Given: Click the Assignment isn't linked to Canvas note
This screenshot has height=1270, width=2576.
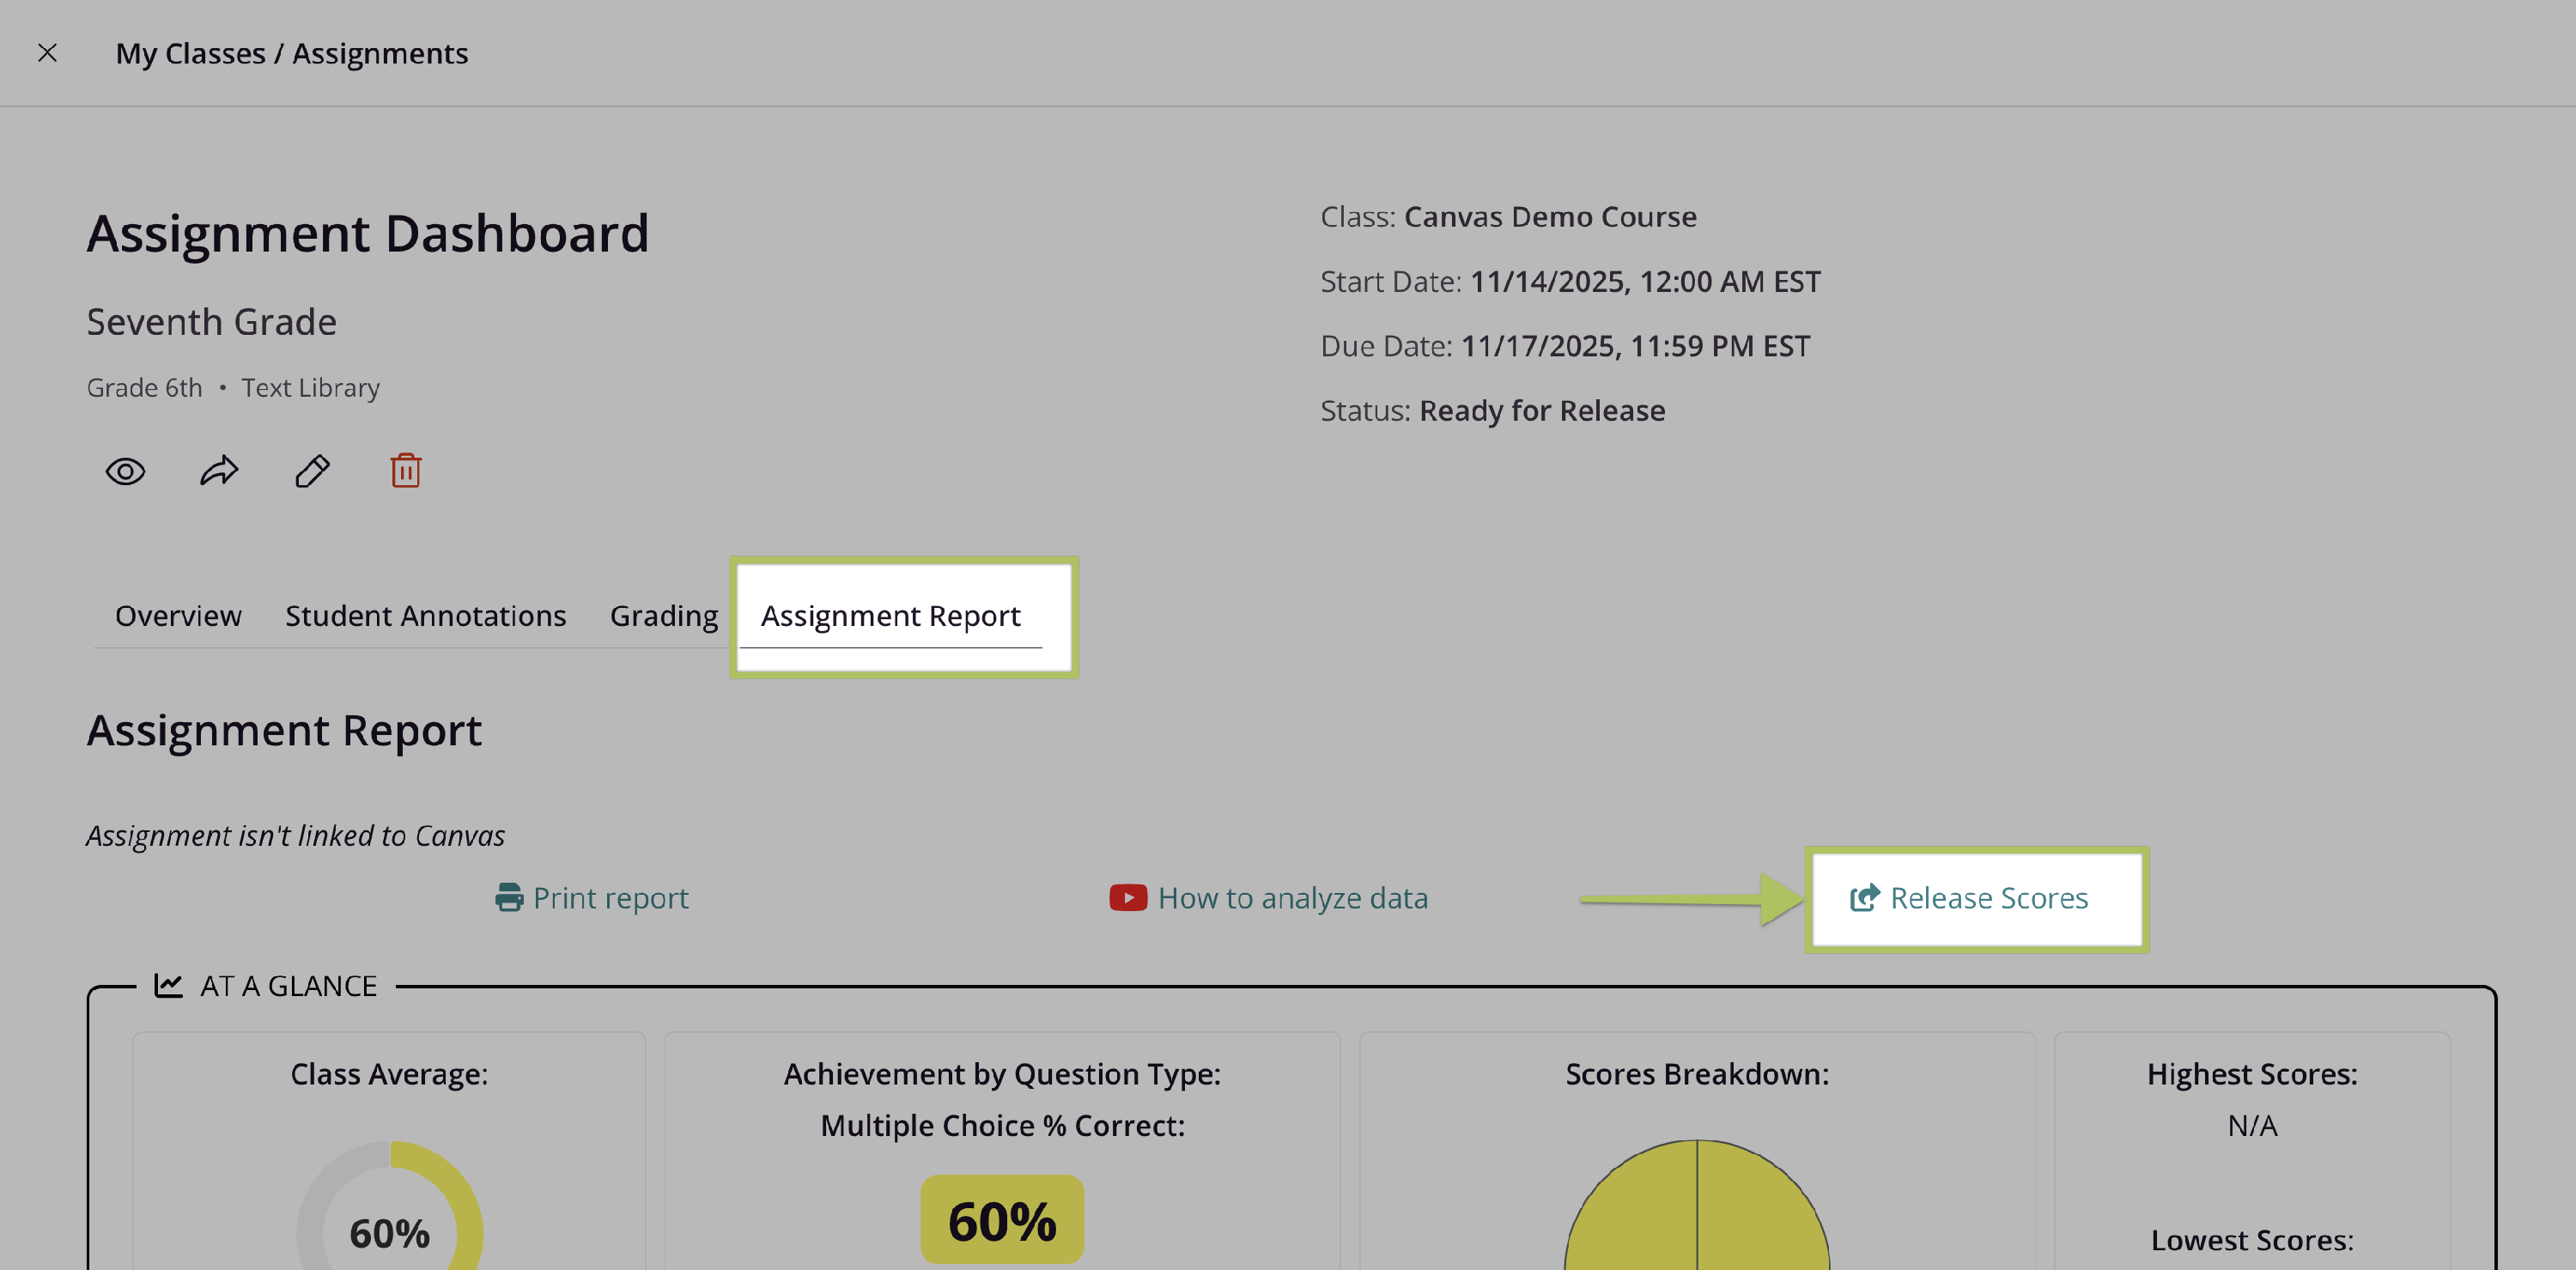Looking at the screenshot, I should point(295,835).
